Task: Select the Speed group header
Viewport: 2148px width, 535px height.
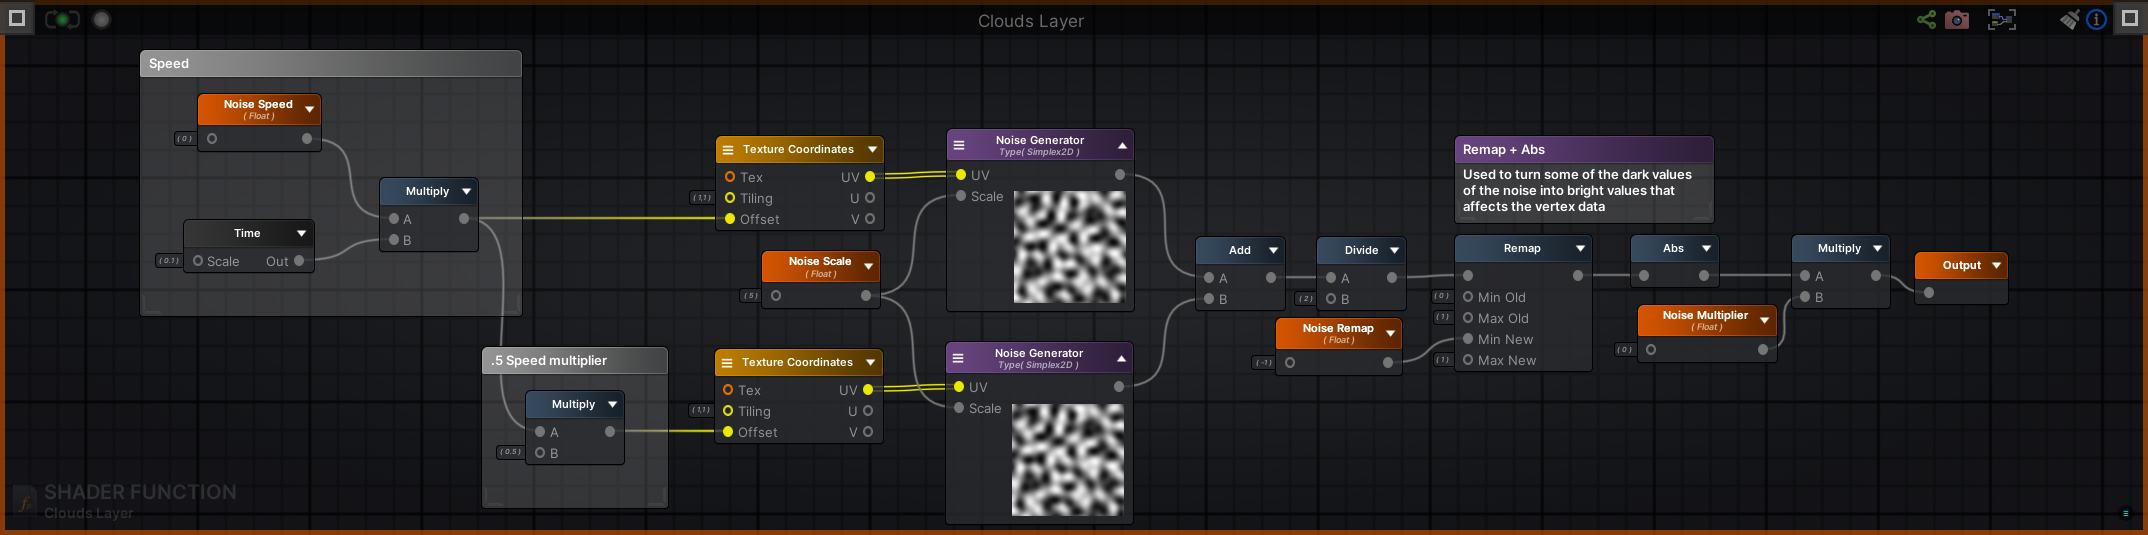Action: (x=330, y=63)
